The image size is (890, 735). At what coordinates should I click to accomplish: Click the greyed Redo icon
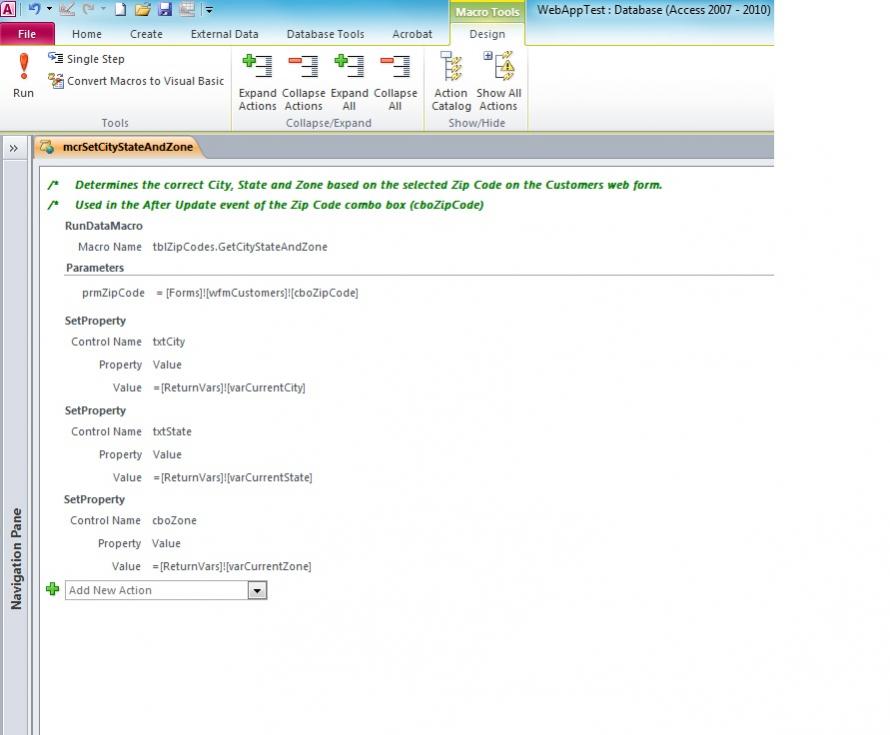88,9
